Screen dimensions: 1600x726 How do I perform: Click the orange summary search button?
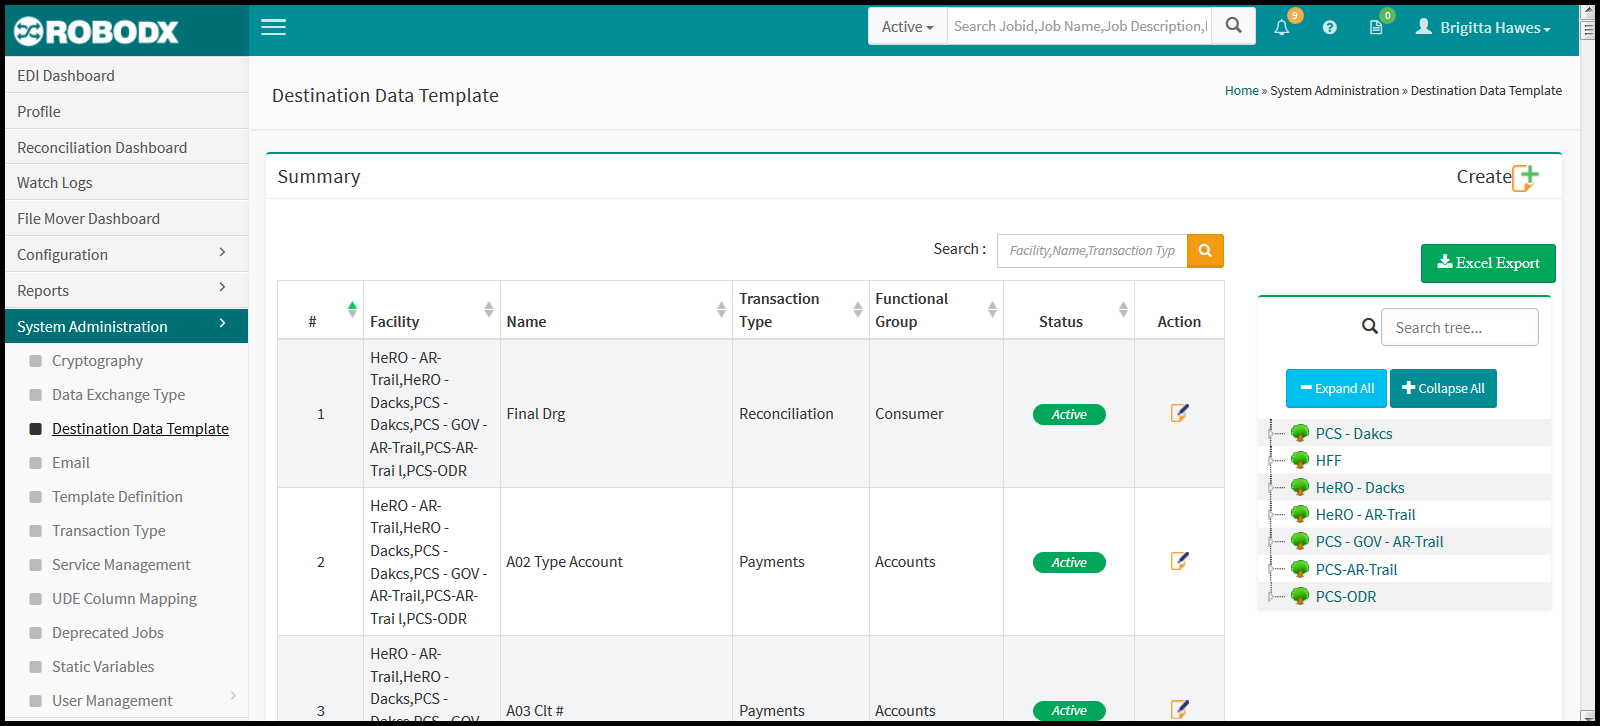point(1205,251)
